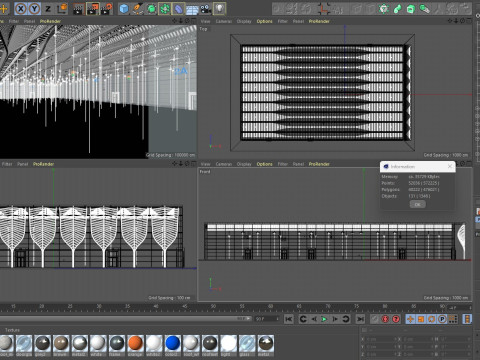Add a Light object
The width and height of the screenshot is (480, 360).
(x=219, y=9)
